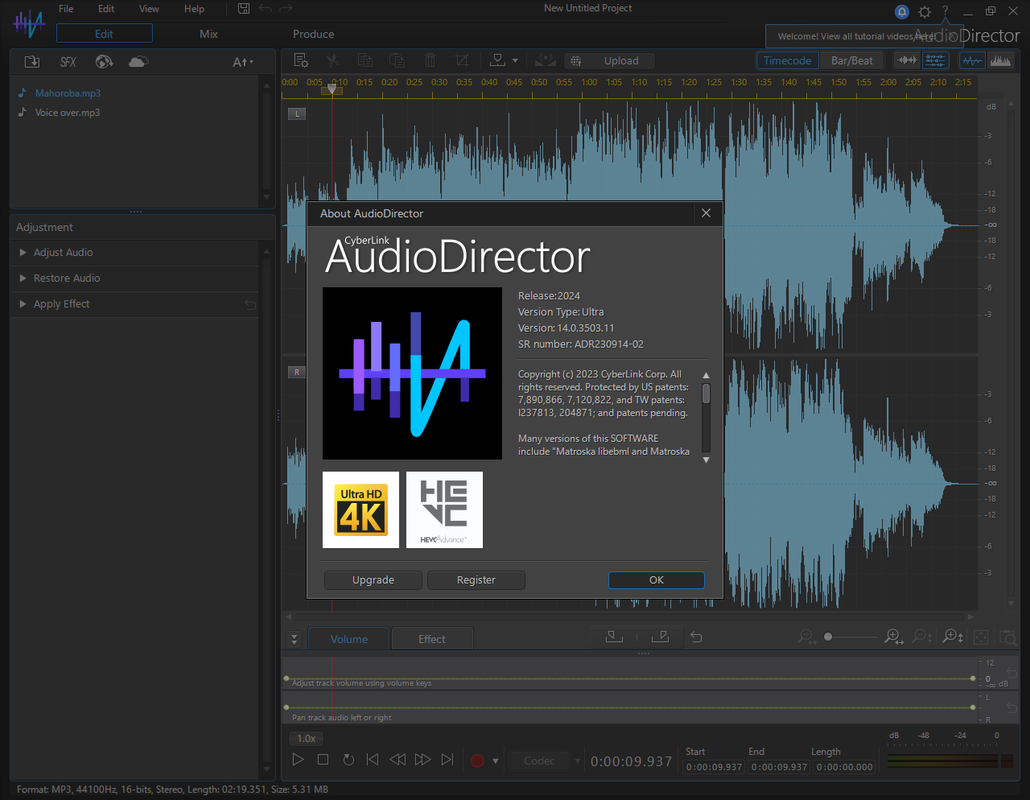Open the File menu
The image size is (1030, 800).
pos(66,9)
